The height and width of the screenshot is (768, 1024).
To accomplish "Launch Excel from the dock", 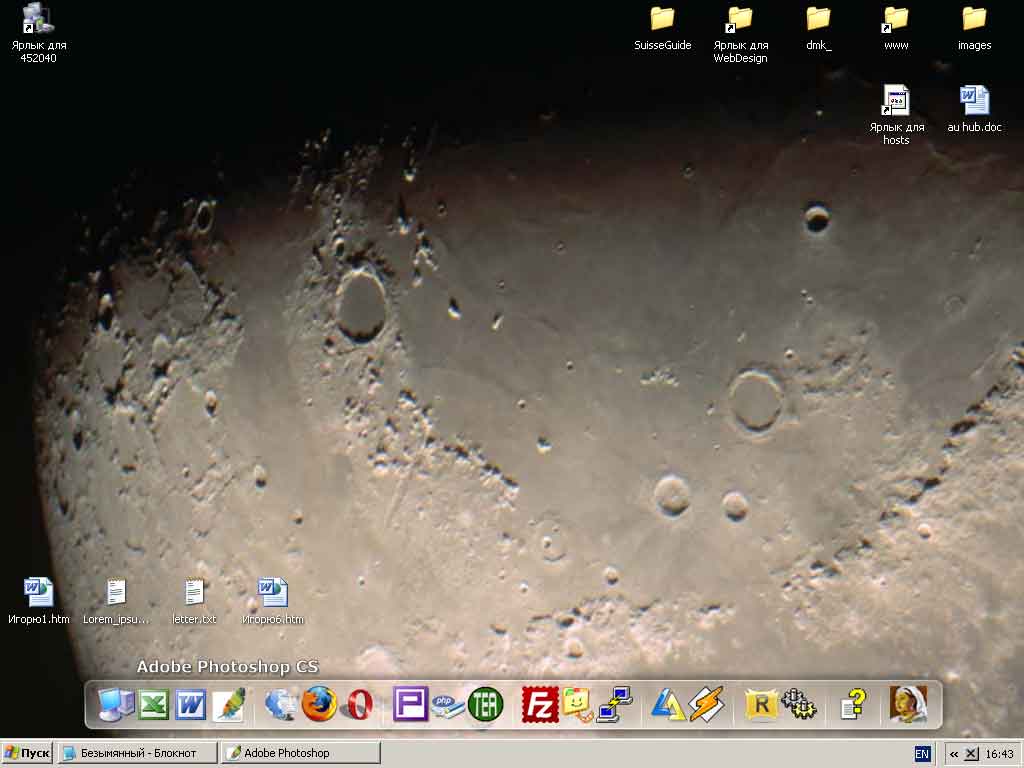I will [153, 705].
